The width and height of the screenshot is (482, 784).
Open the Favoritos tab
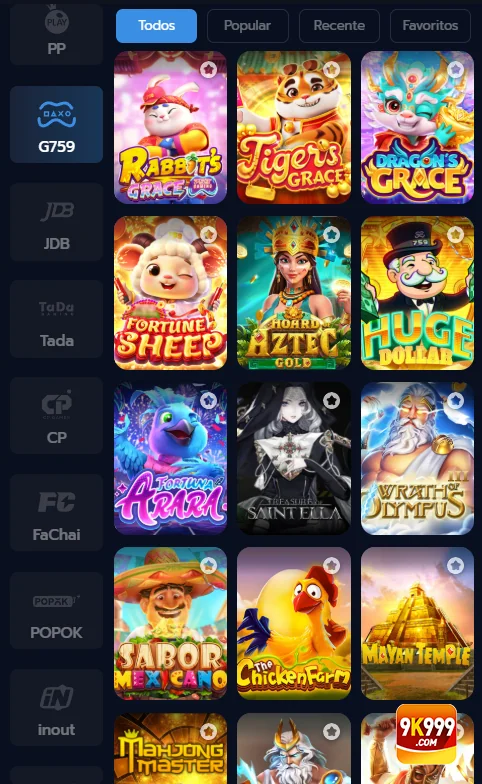pos(430,26)
